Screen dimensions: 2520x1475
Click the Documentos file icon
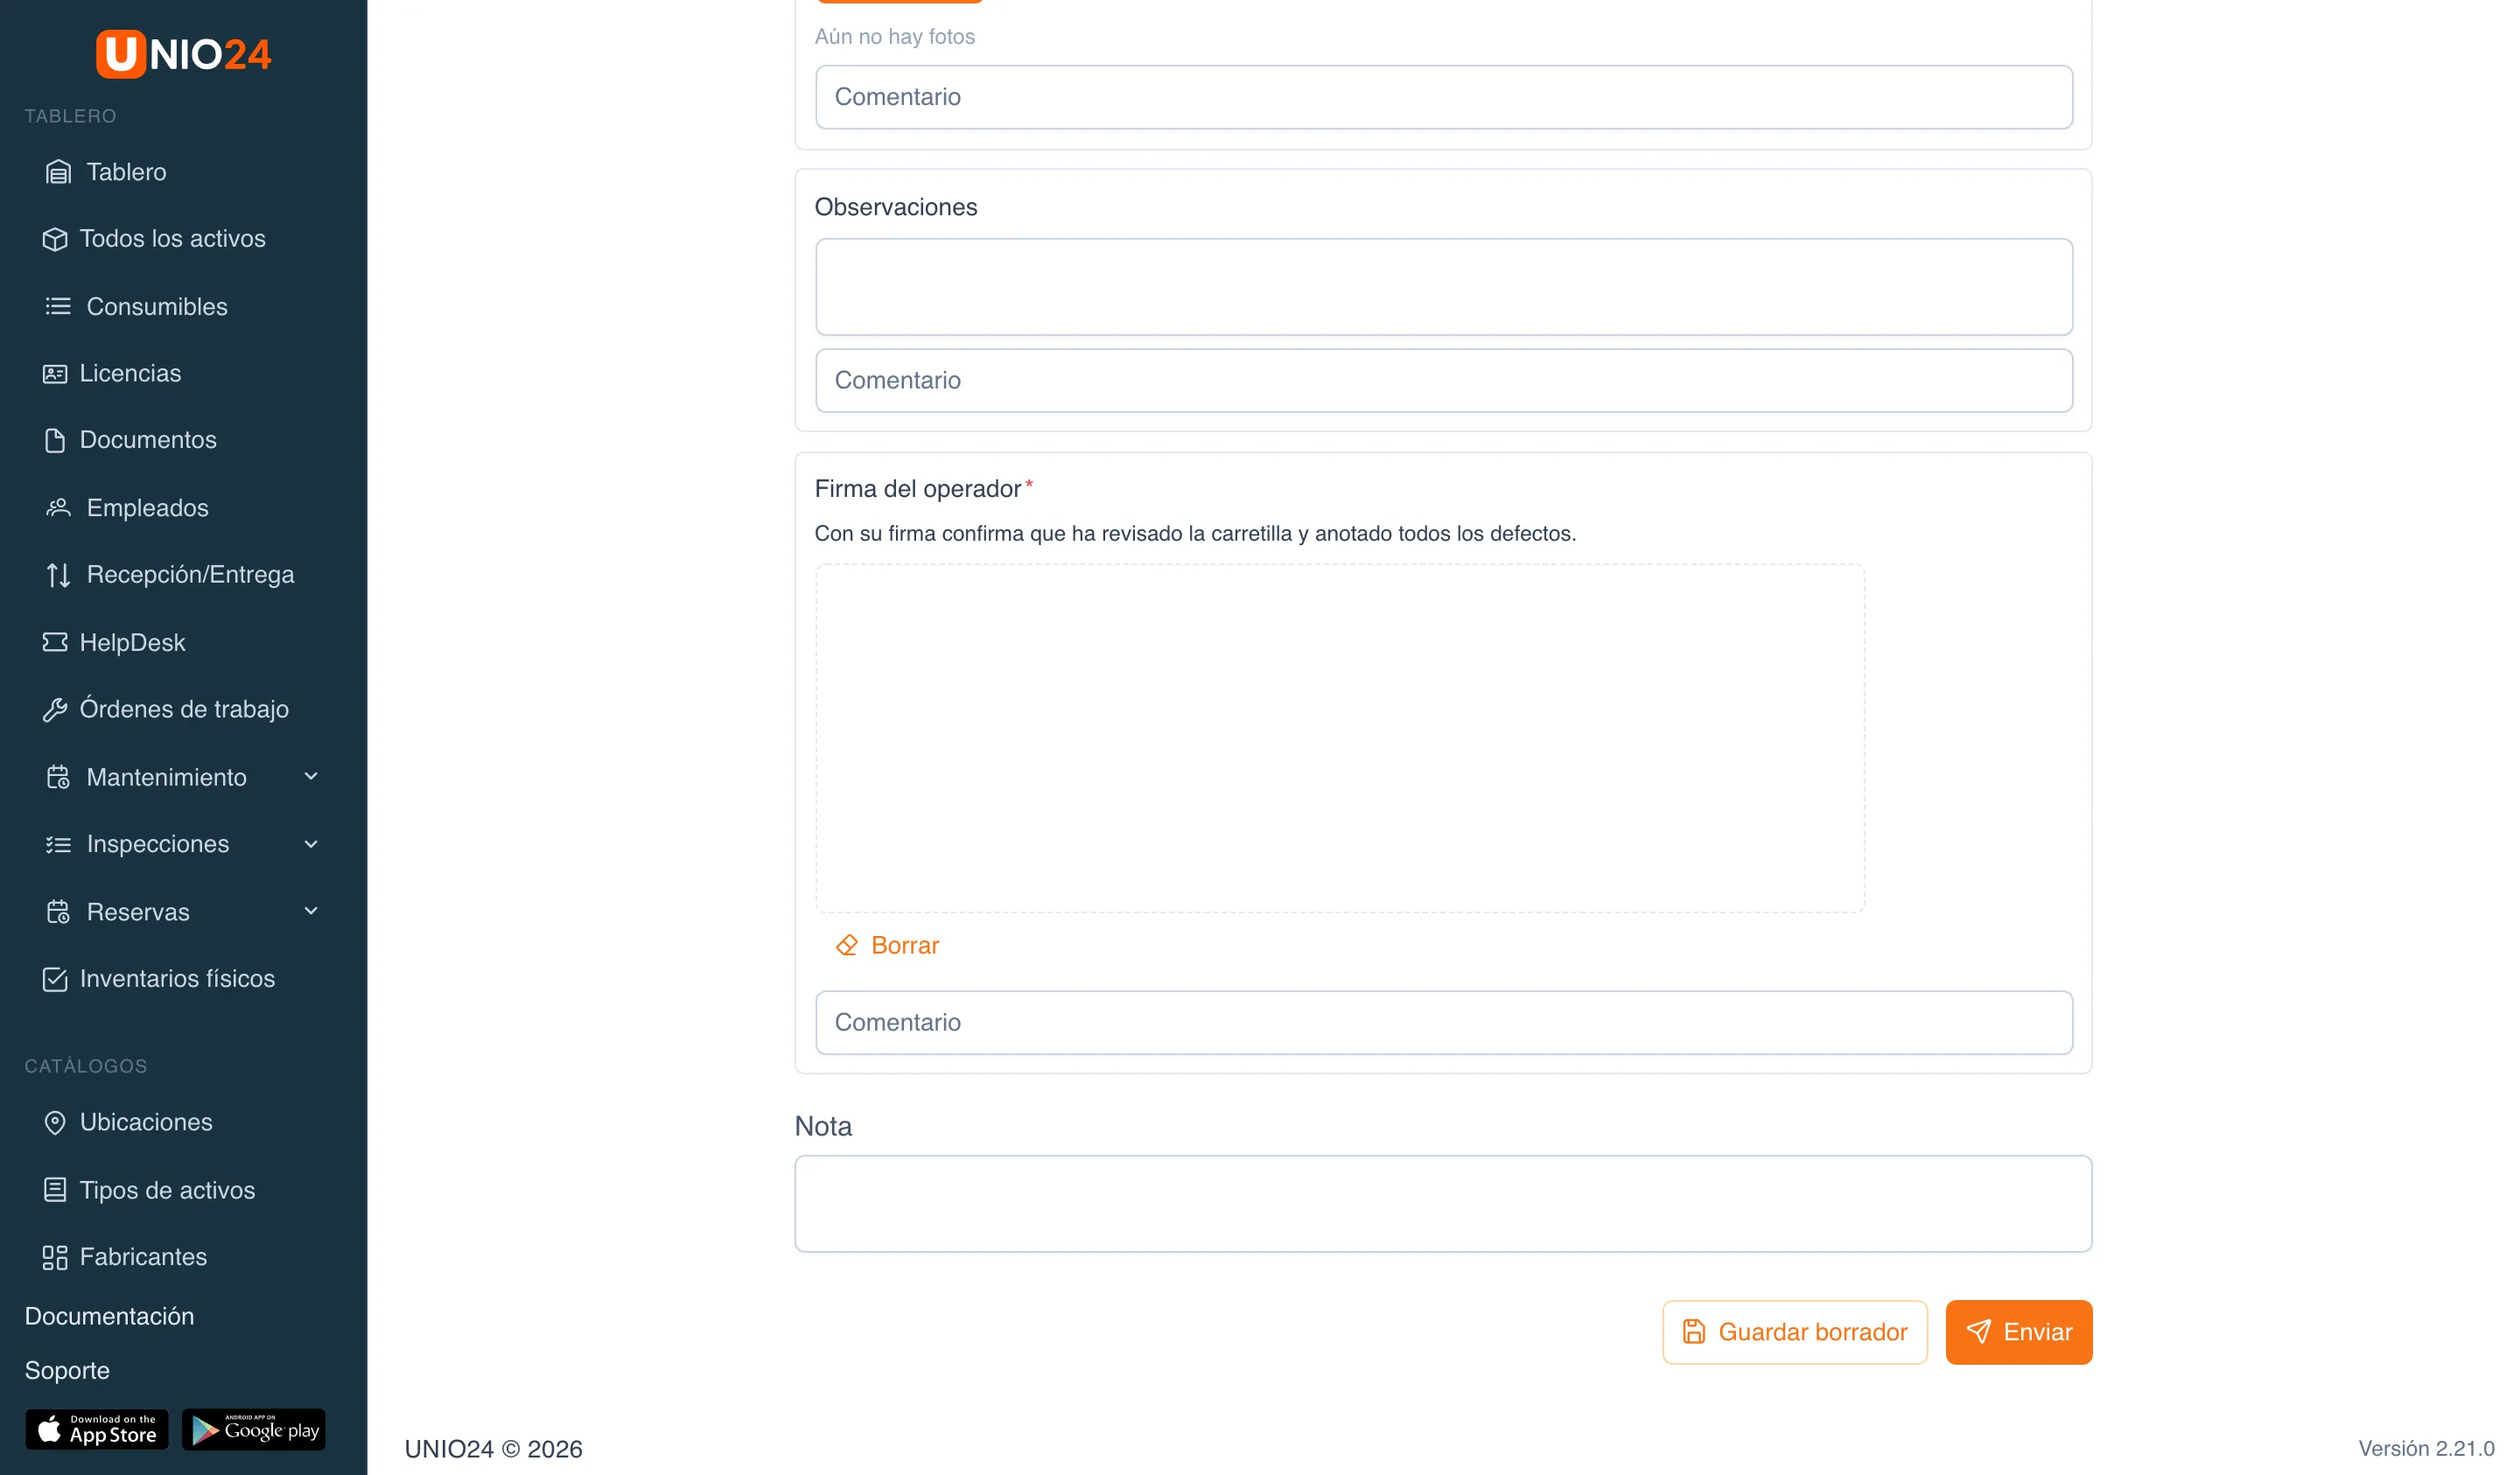pos(55,440)
